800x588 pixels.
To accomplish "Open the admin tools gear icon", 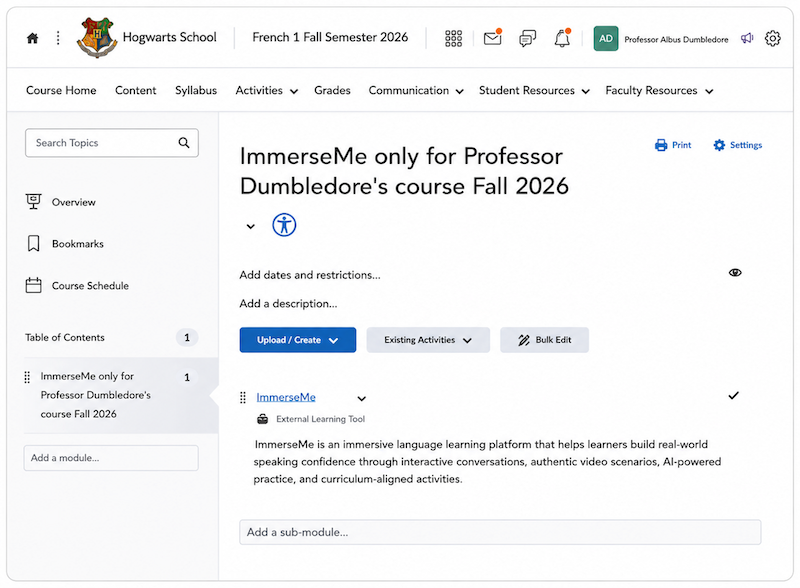I will [772, 38].
